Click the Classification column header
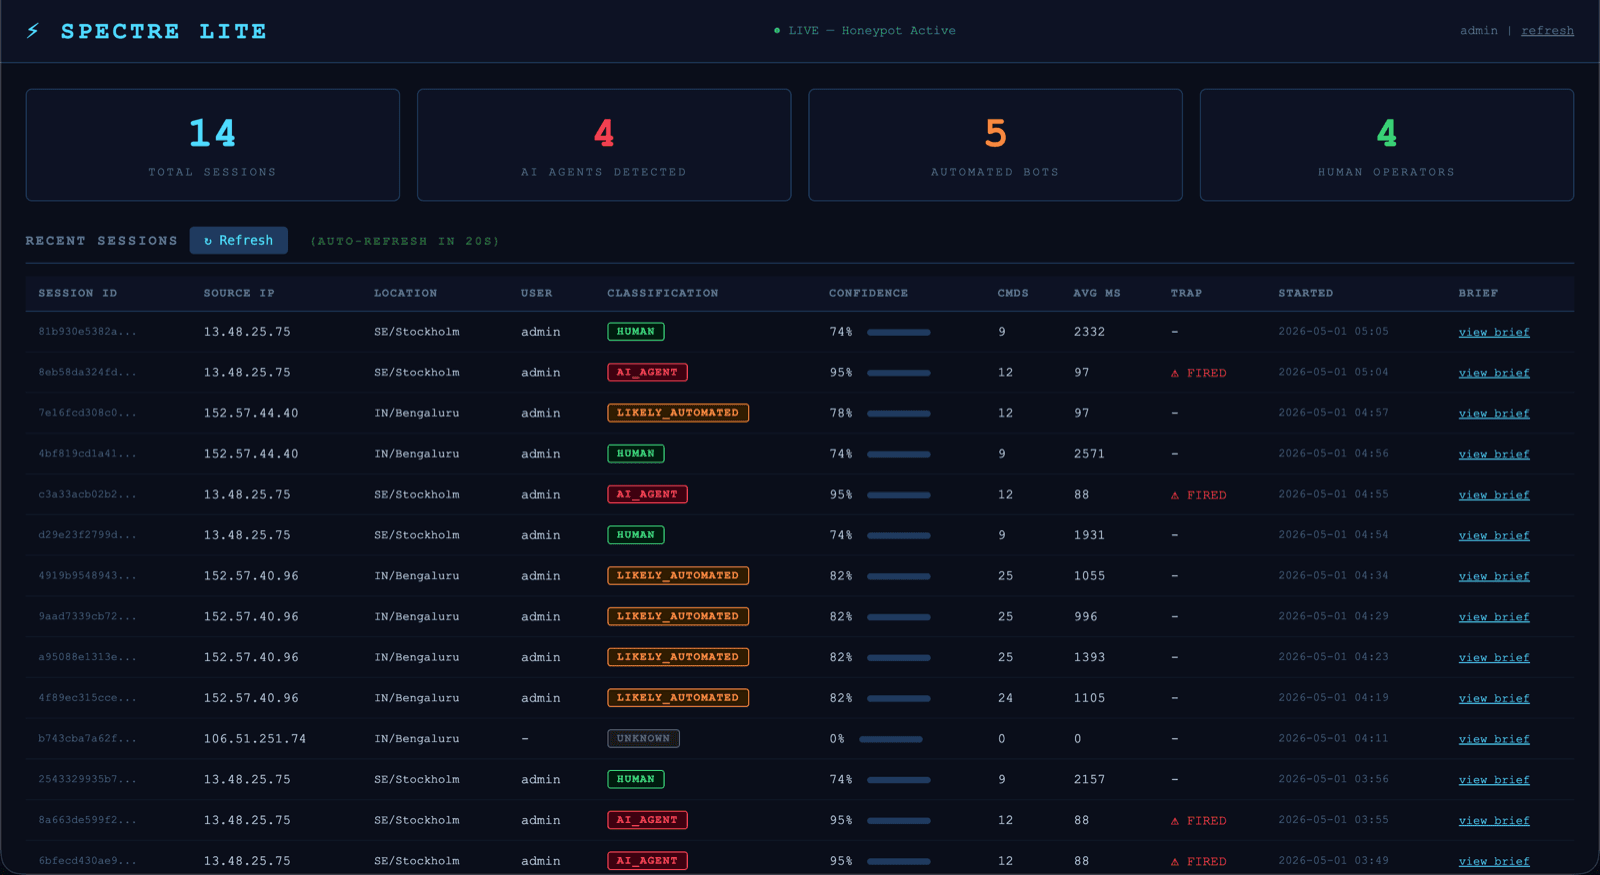This screenshot has height=875, width=1600. click(663, 293)
